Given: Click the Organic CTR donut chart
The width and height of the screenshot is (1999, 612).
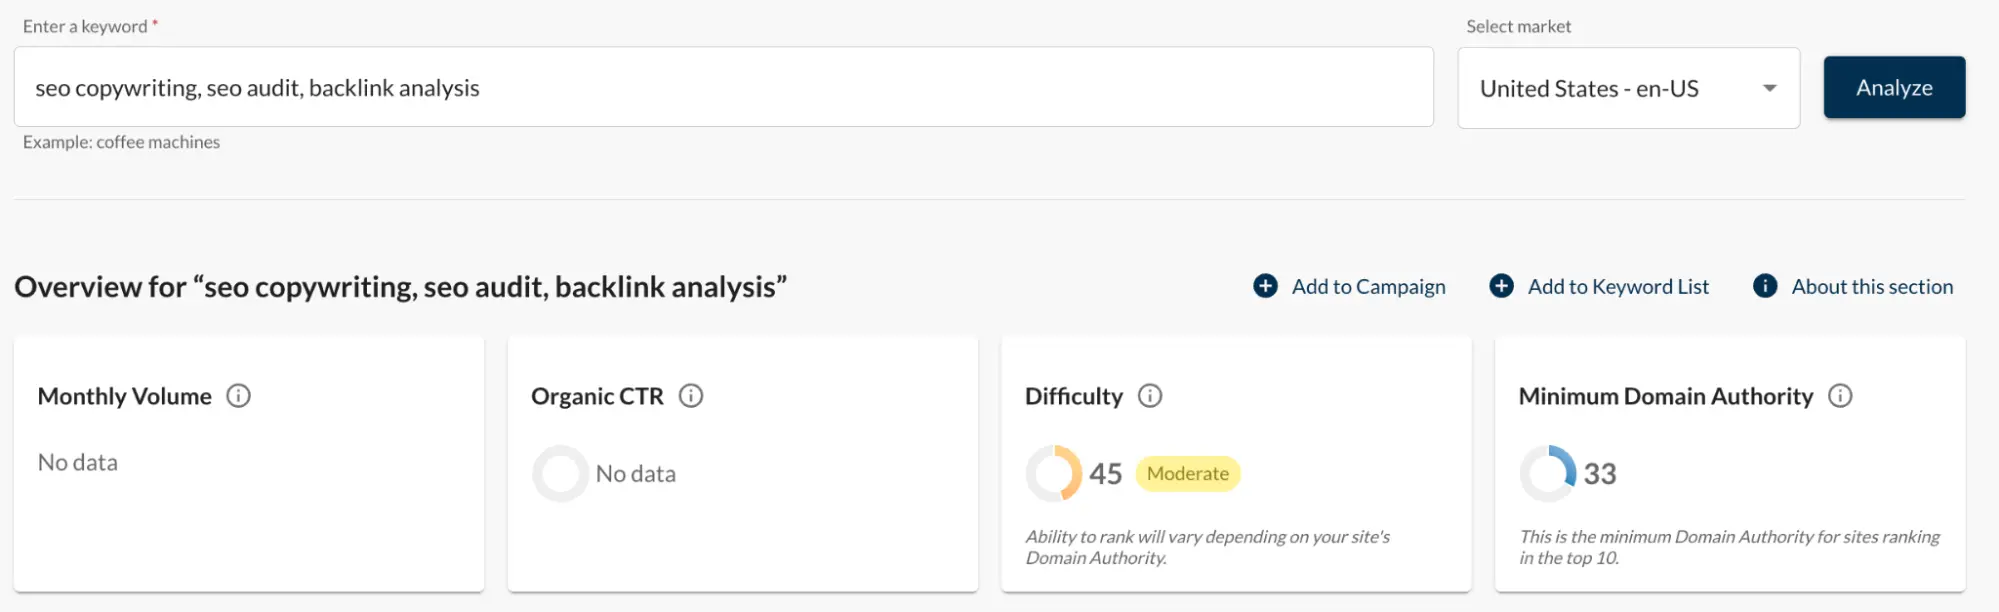Looking at the screenshot, I should point(560,473).
